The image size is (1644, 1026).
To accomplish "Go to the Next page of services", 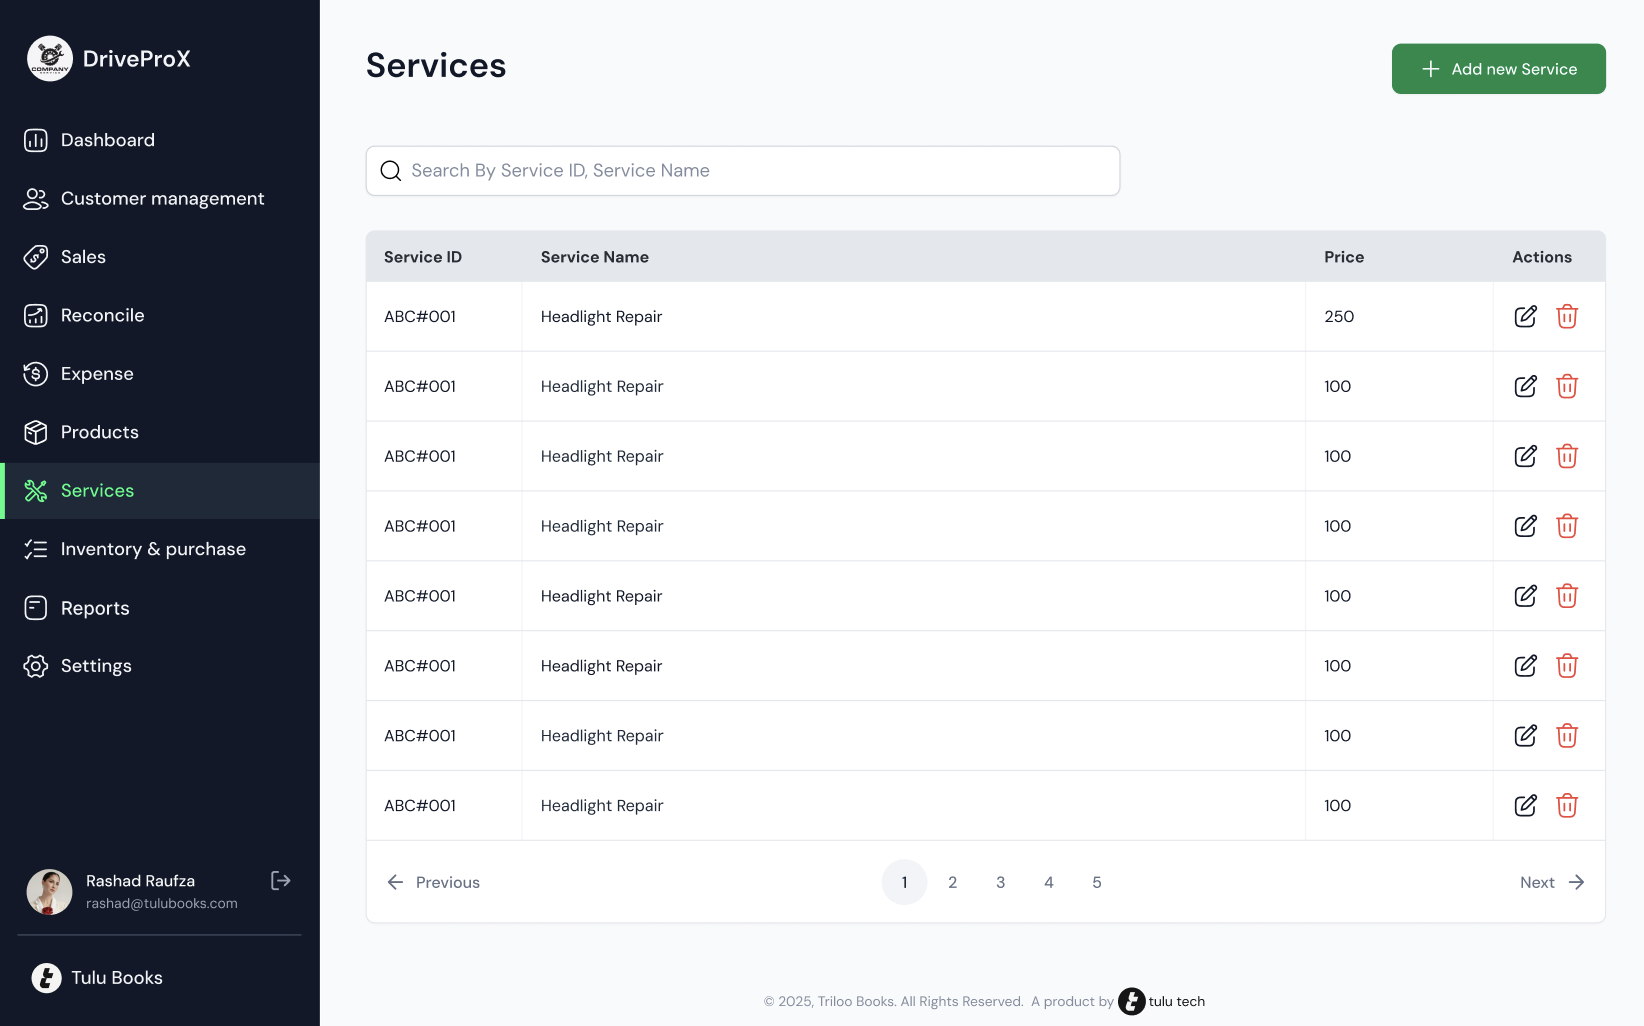I will point(1552,882).
